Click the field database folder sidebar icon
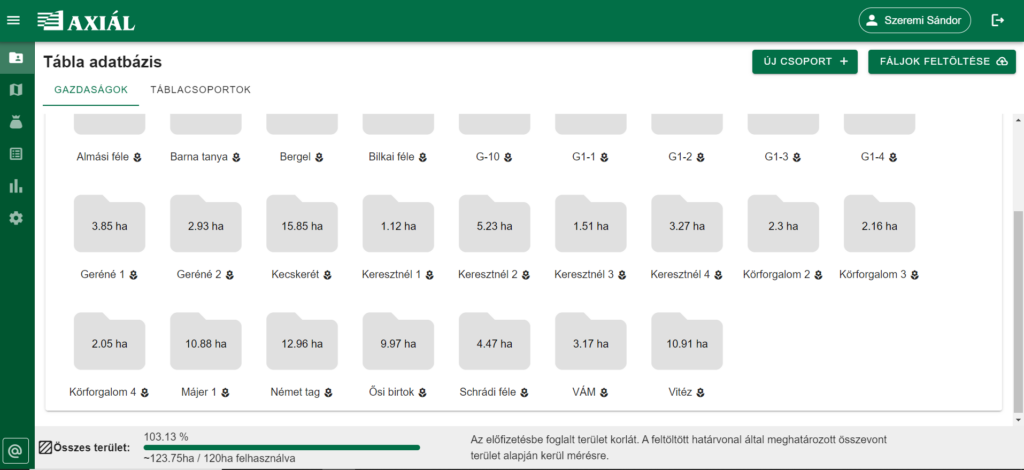 point(16,57)
